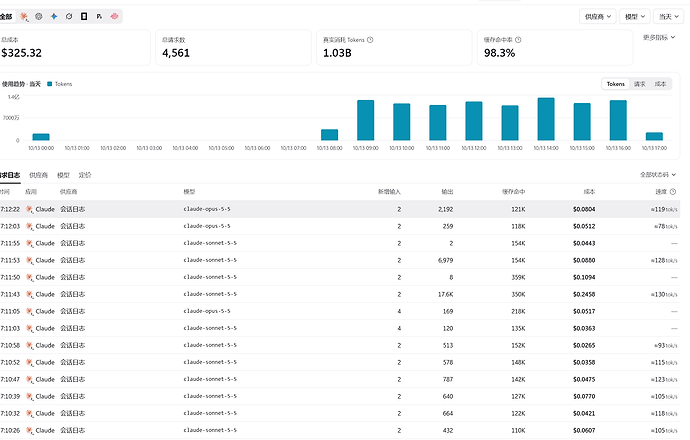Click the 10/13 14:00 chart bar

[x=546, y=119]
